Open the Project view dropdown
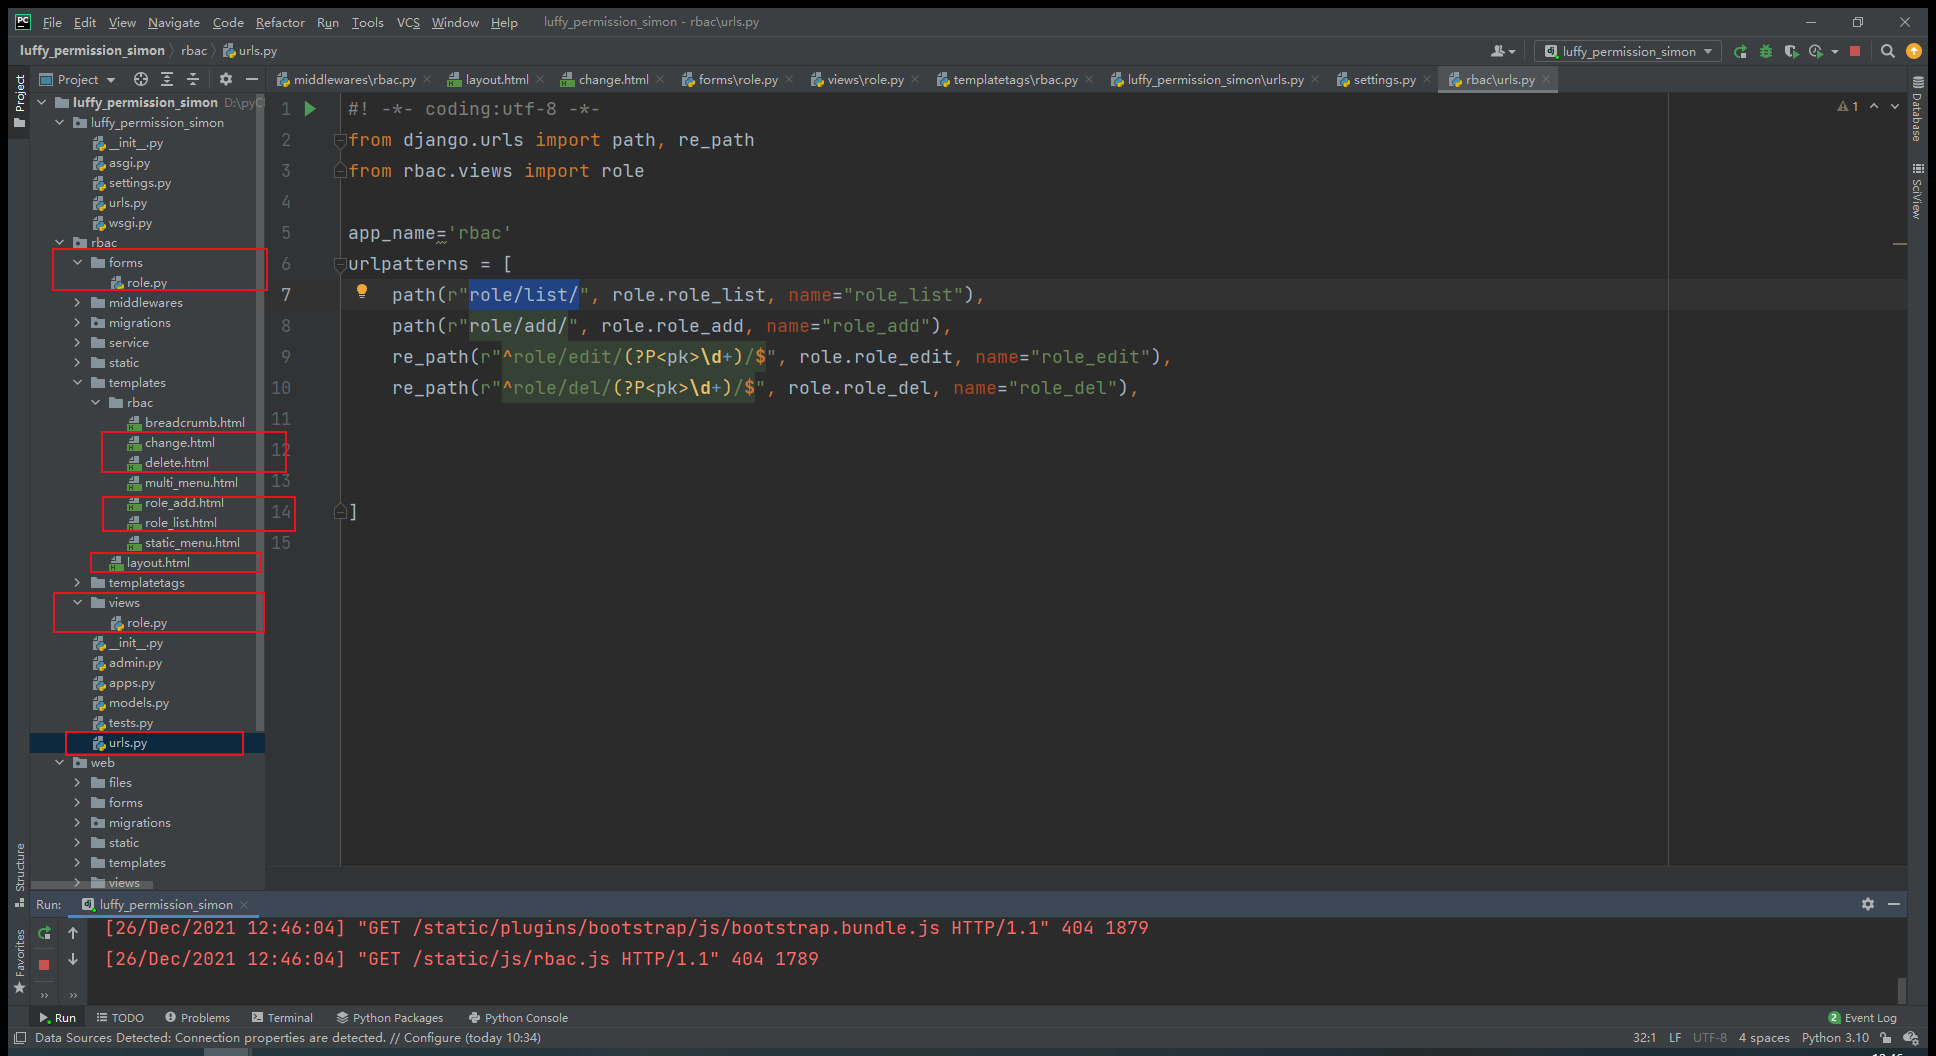1936x1056 pixels. point(77,79)
